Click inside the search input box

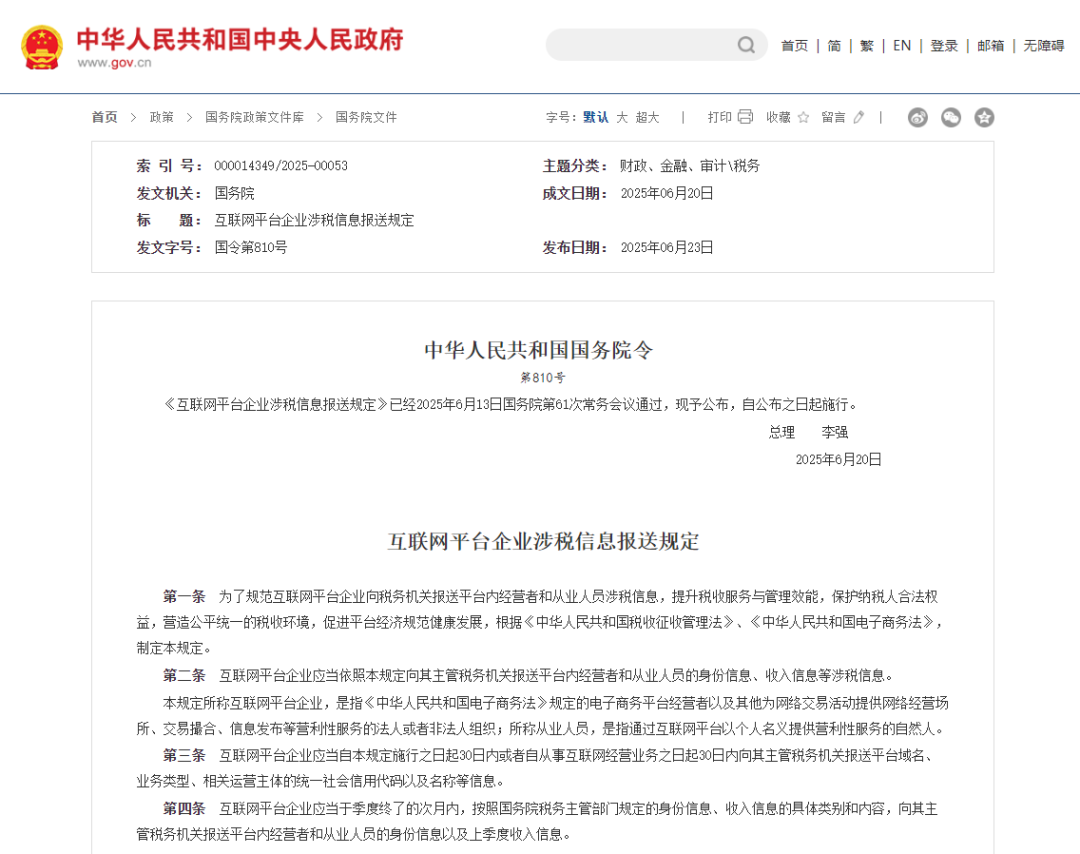tap(640, 45)
